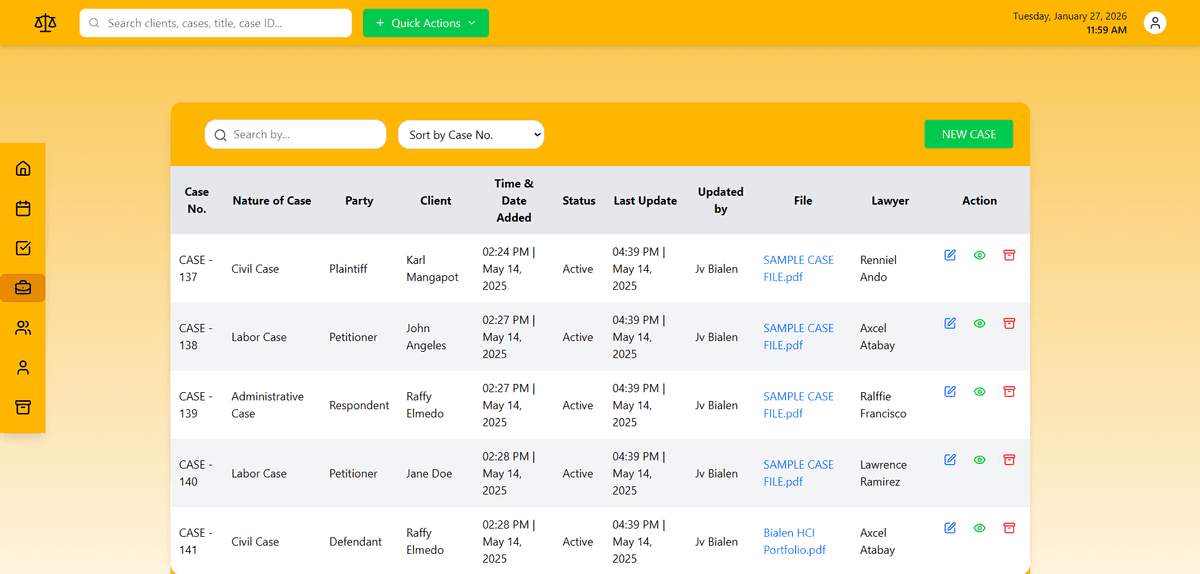View details of CASE - 137

point(980,255)
